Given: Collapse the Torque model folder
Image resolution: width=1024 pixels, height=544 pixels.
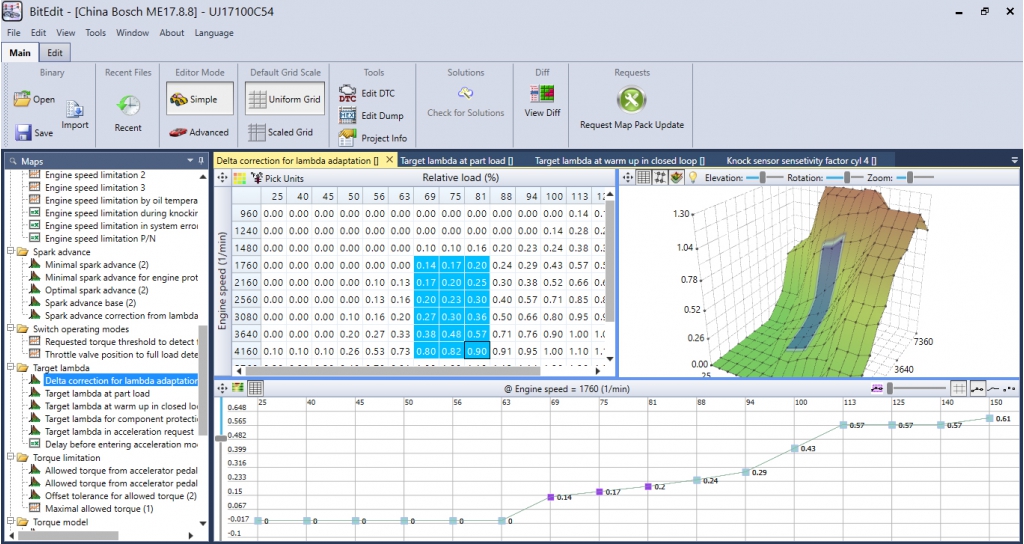Looking at the screenshot, I should pyautogui.click(x=10, y=522).
